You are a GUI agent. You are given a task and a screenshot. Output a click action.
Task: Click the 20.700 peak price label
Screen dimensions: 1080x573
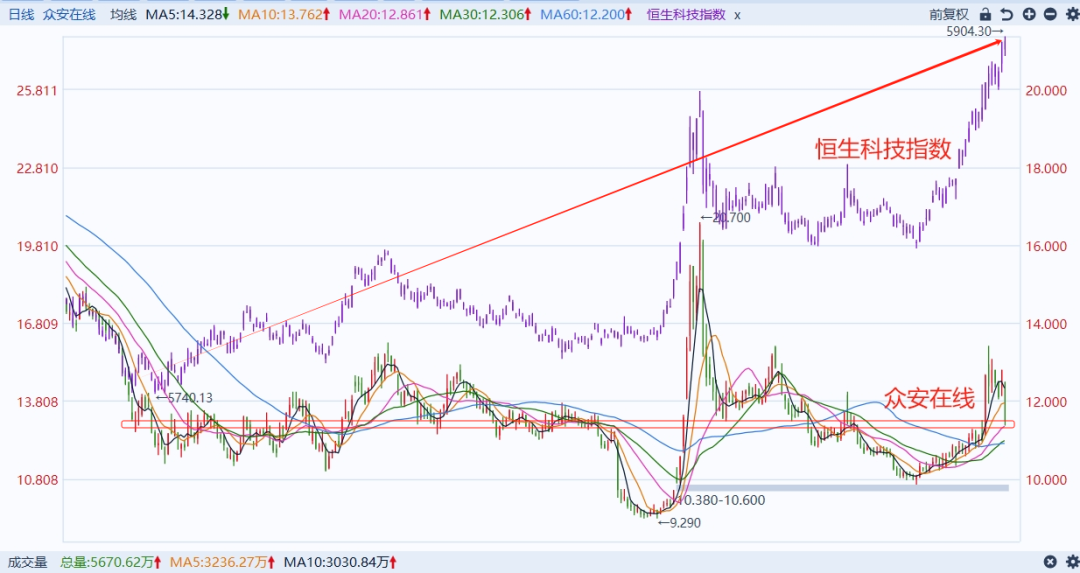725,218
